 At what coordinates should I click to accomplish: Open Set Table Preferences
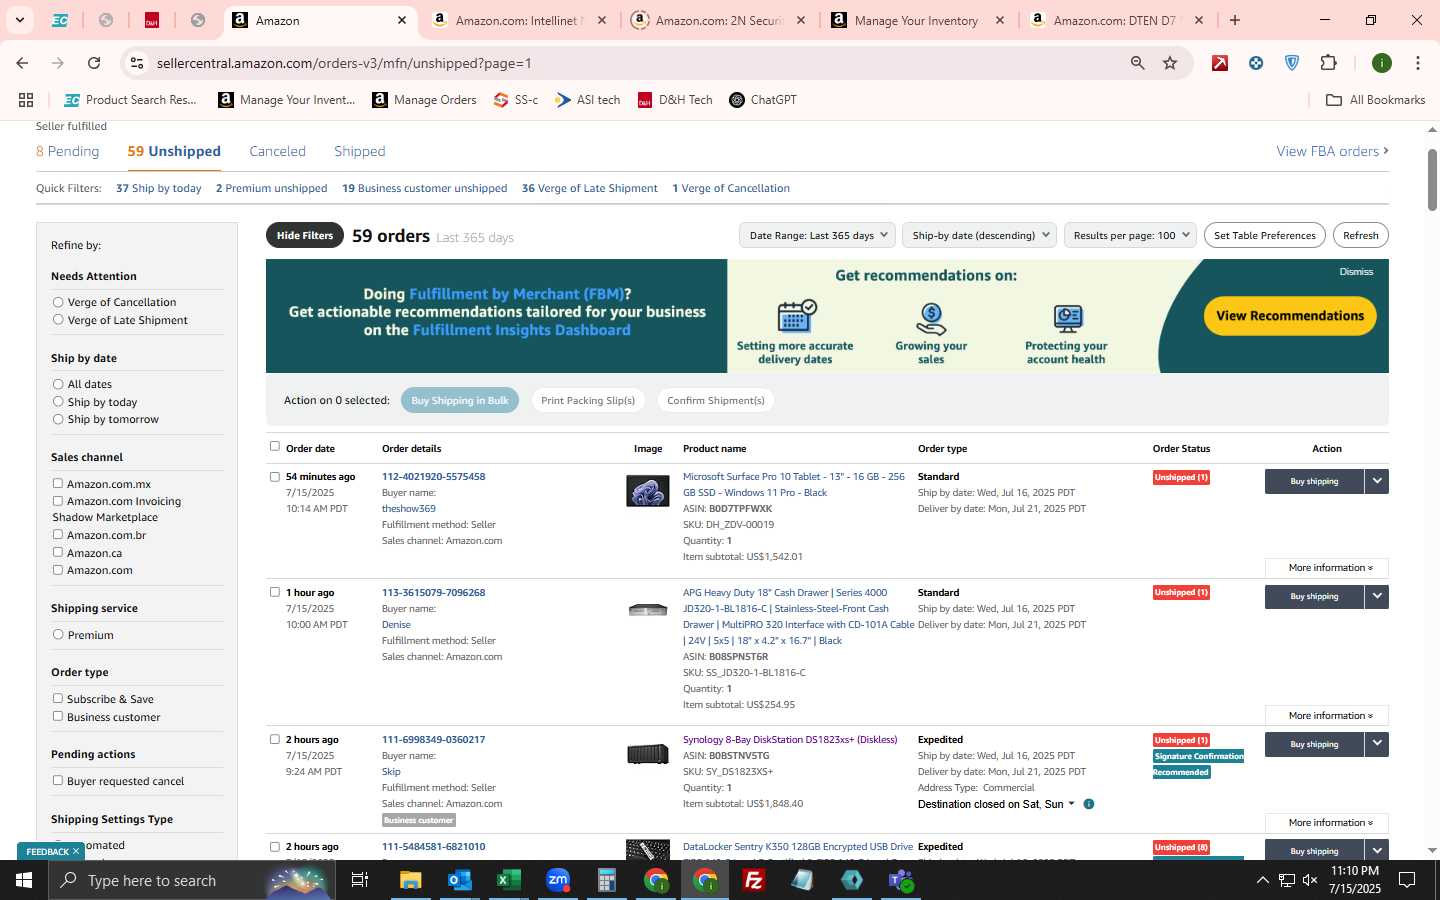pyautogui.click(x=1264, y=235)
